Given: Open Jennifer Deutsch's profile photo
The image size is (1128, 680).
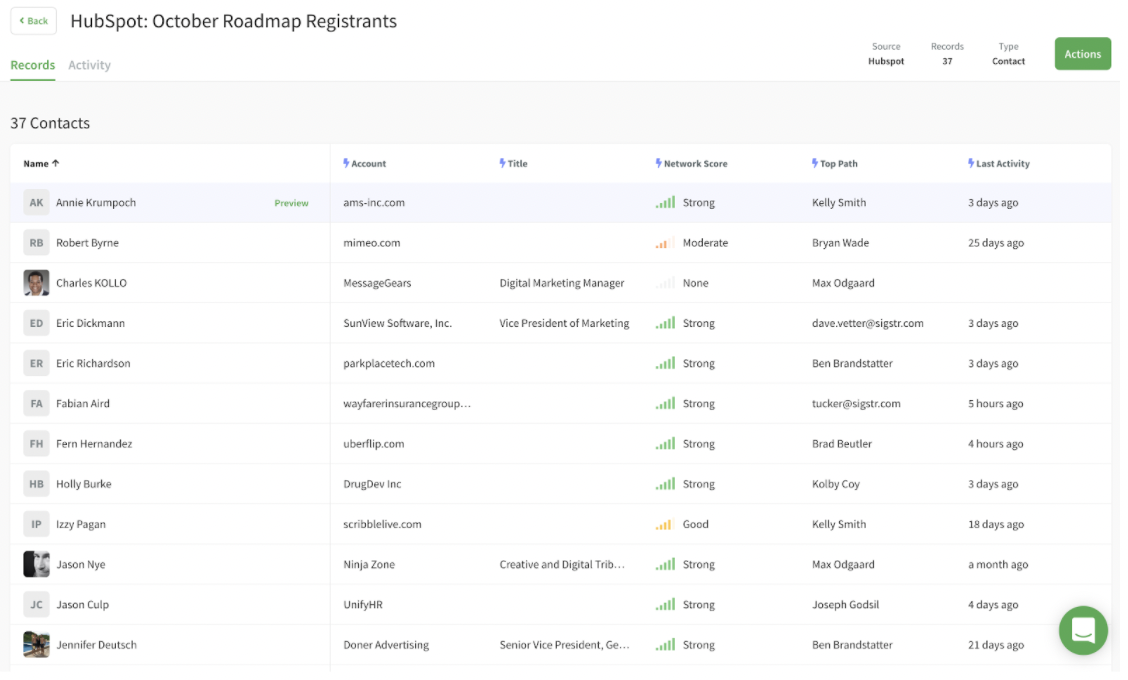Looking at the screenshot, I should coord(36,645).
